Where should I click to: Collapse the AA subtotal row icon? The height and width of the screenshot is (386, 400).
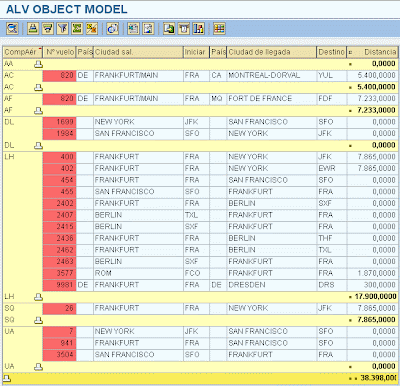click(38, 64)
